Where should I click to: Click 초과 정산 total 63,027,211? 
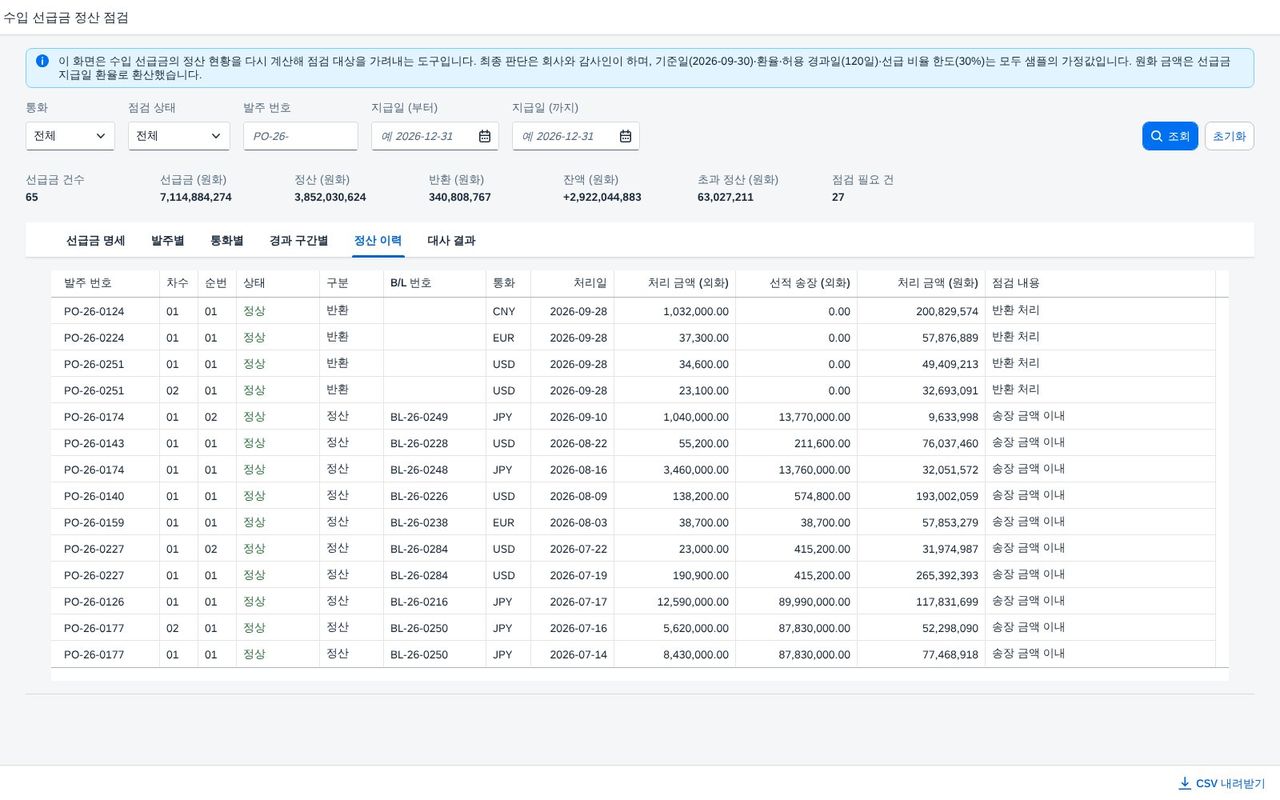(x=725, y=197)
